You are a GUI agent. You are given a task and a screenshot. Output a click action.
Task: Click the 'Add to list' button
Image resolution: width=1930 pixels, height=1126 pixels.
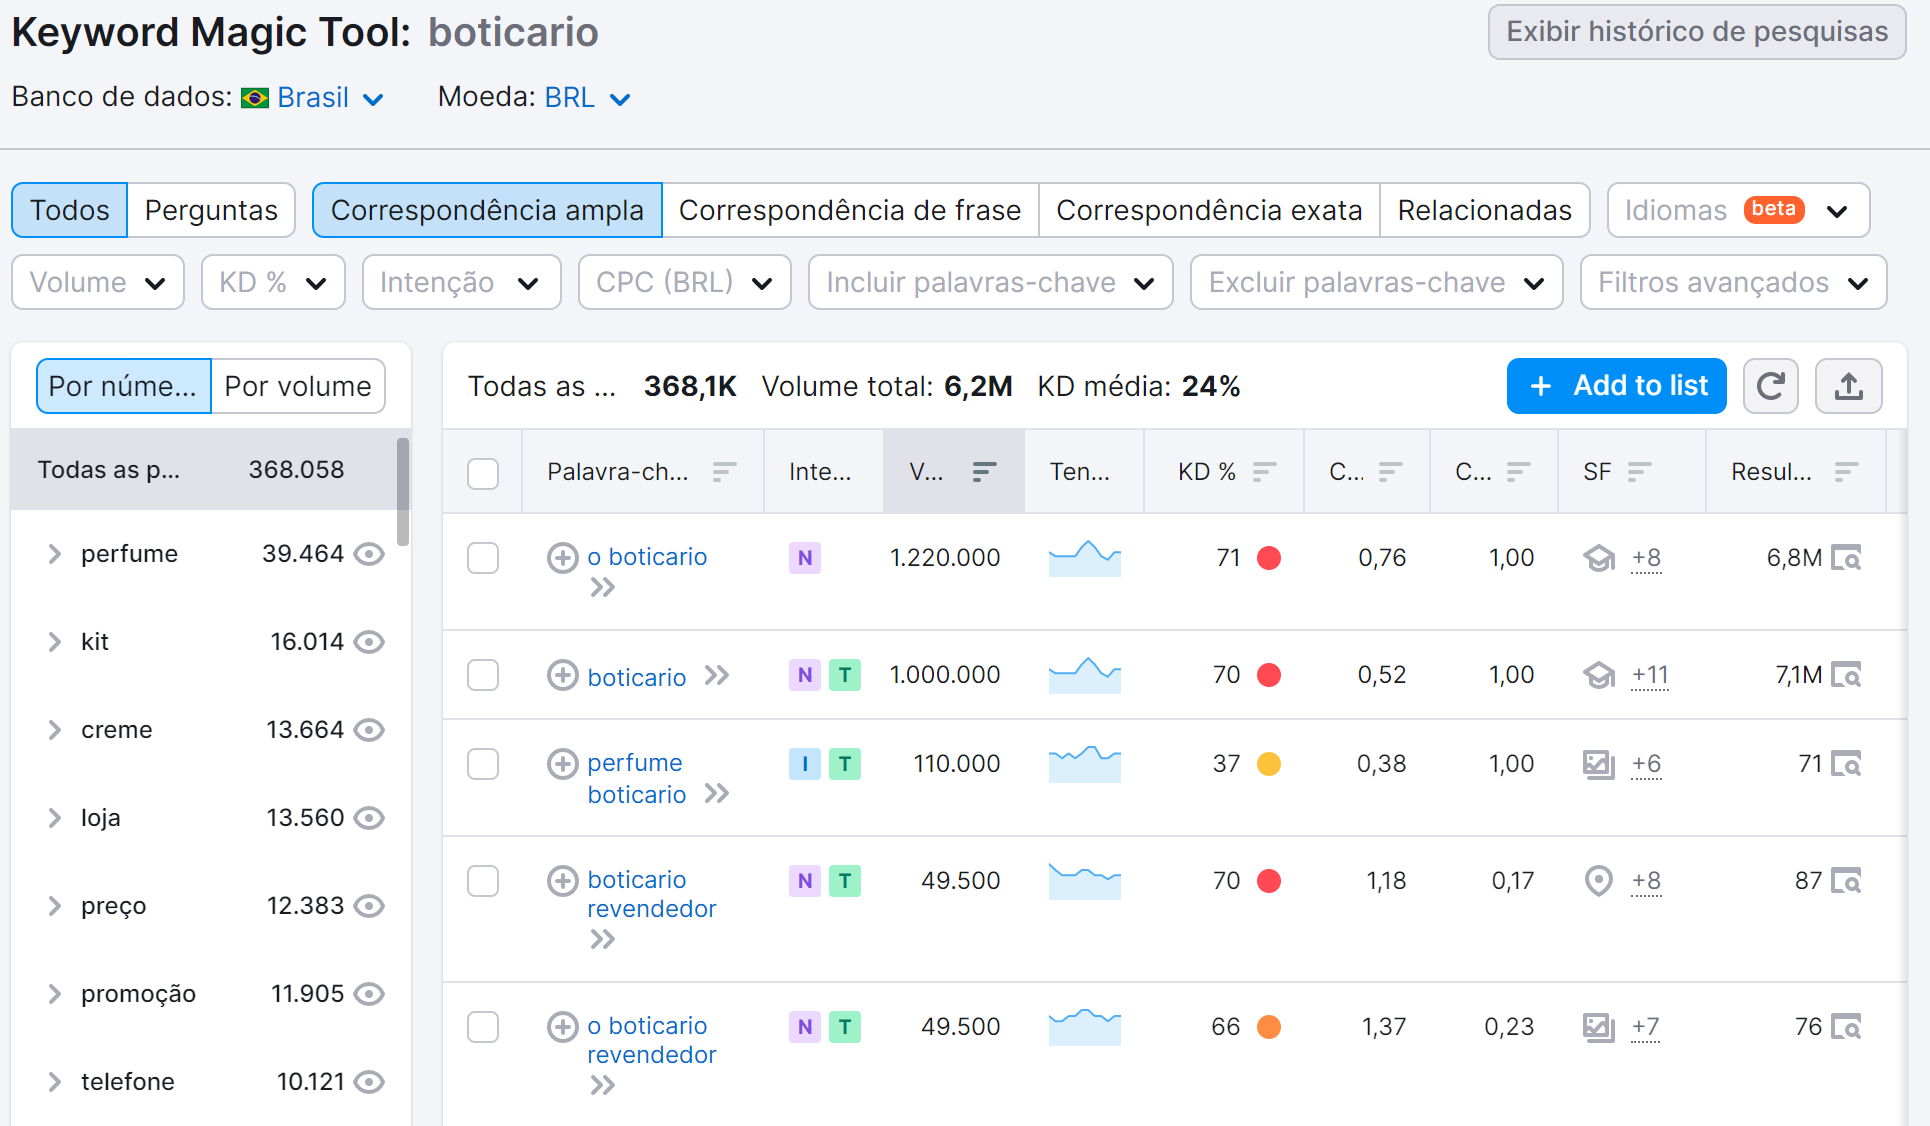coord(1616,386)
